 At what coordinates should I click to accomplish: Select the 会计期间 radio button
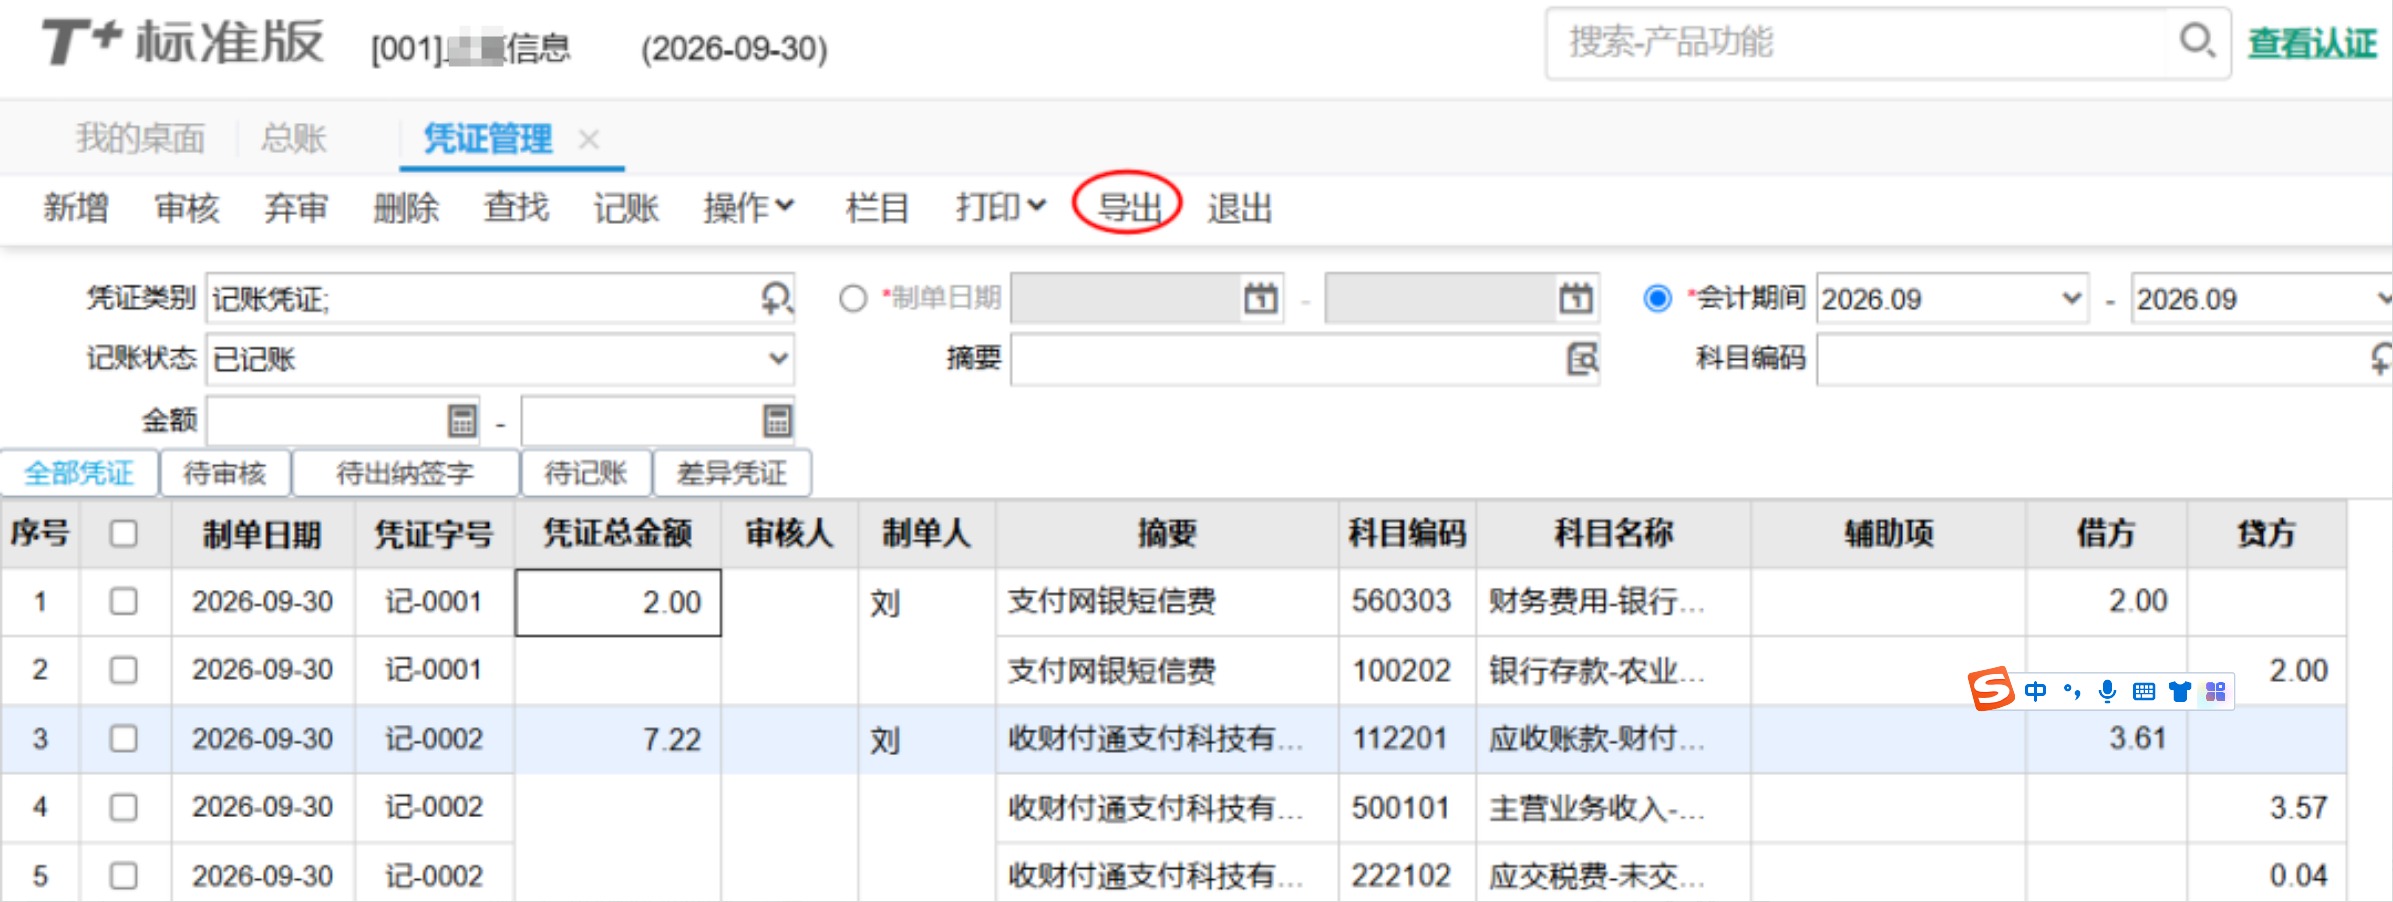pyautogui.click(x=1657, y=299)
